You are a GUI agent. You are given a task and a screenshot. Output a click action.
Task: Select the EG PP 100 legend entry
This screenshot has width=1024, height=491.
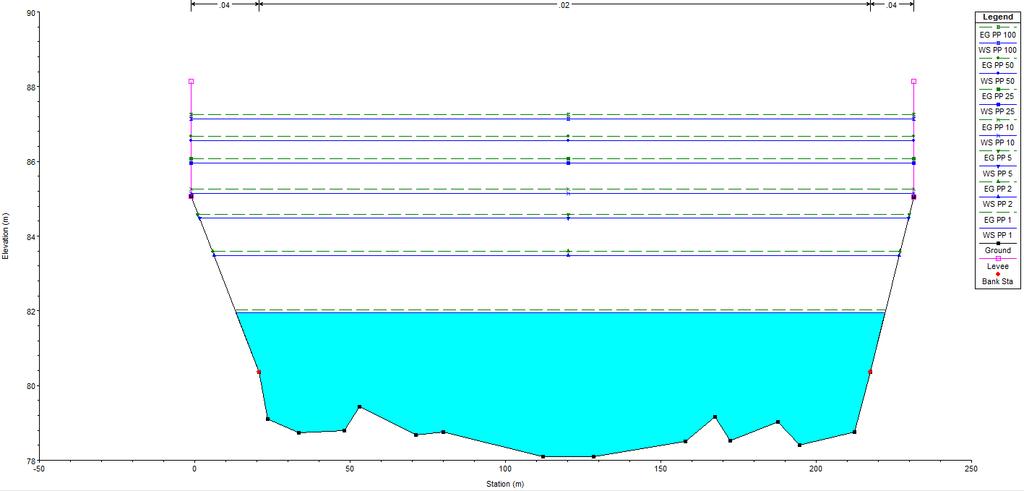(997, 35)
